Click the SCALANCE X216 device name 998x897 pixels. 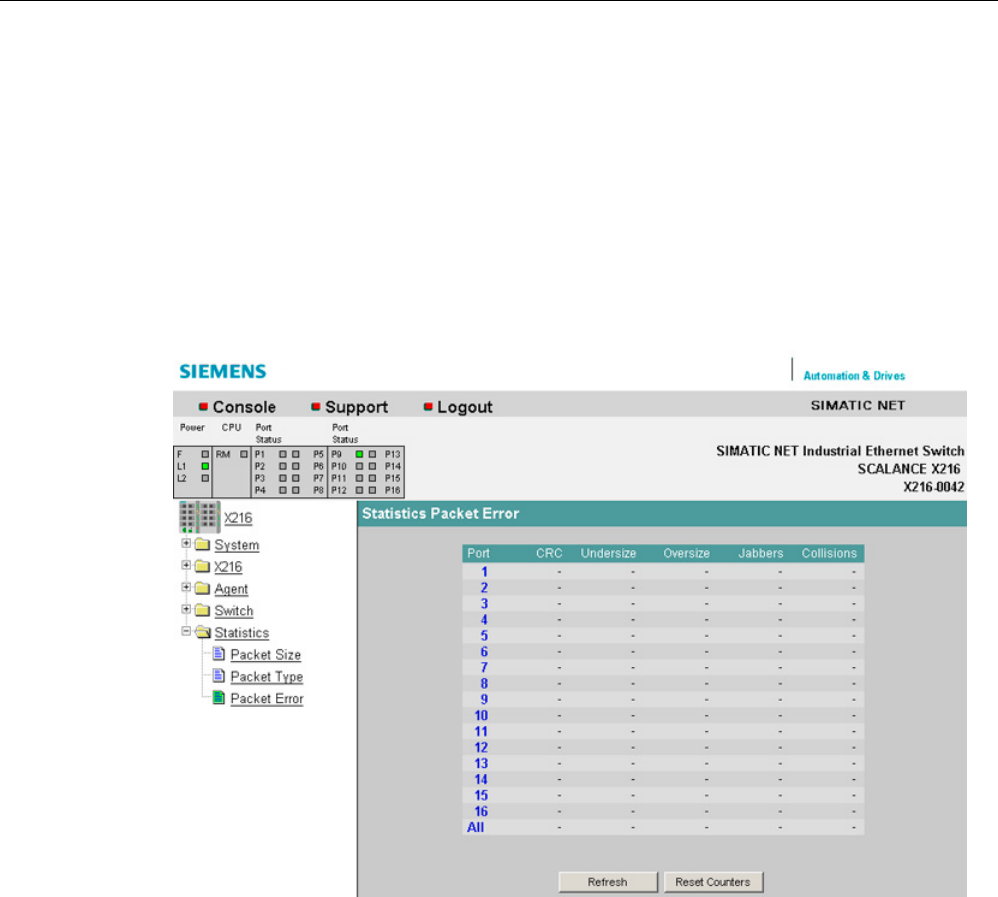click(x=909, y=469)
